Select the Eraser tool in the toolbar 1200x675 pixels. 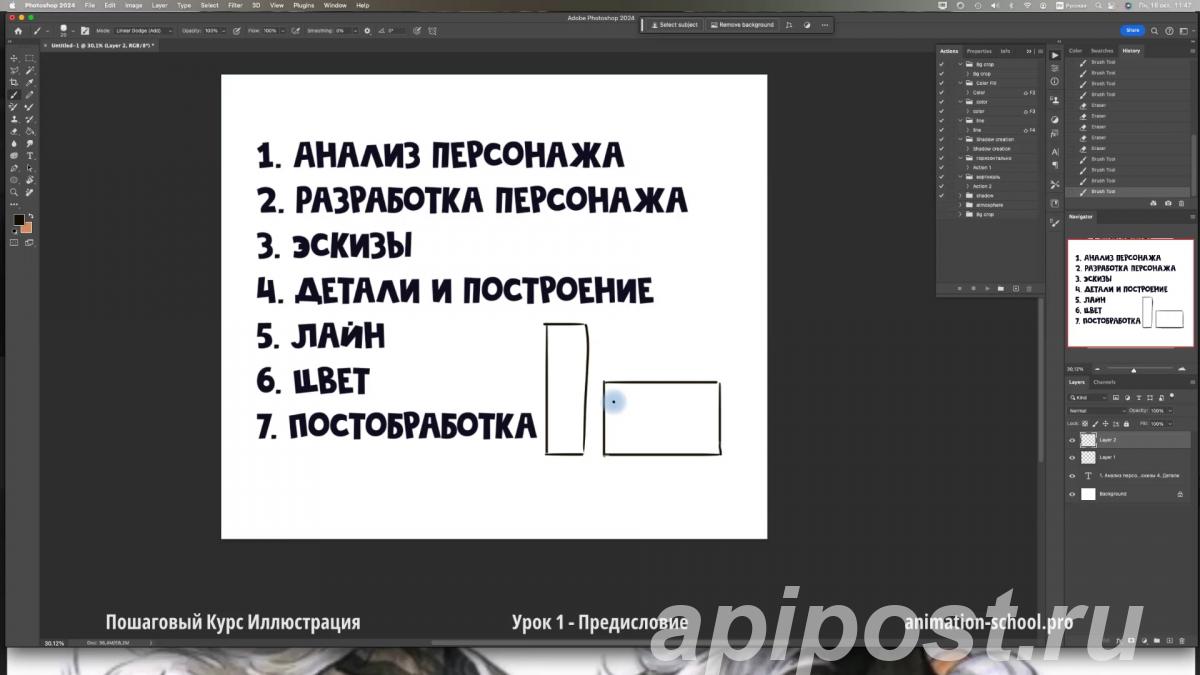(x=14, y=131)
